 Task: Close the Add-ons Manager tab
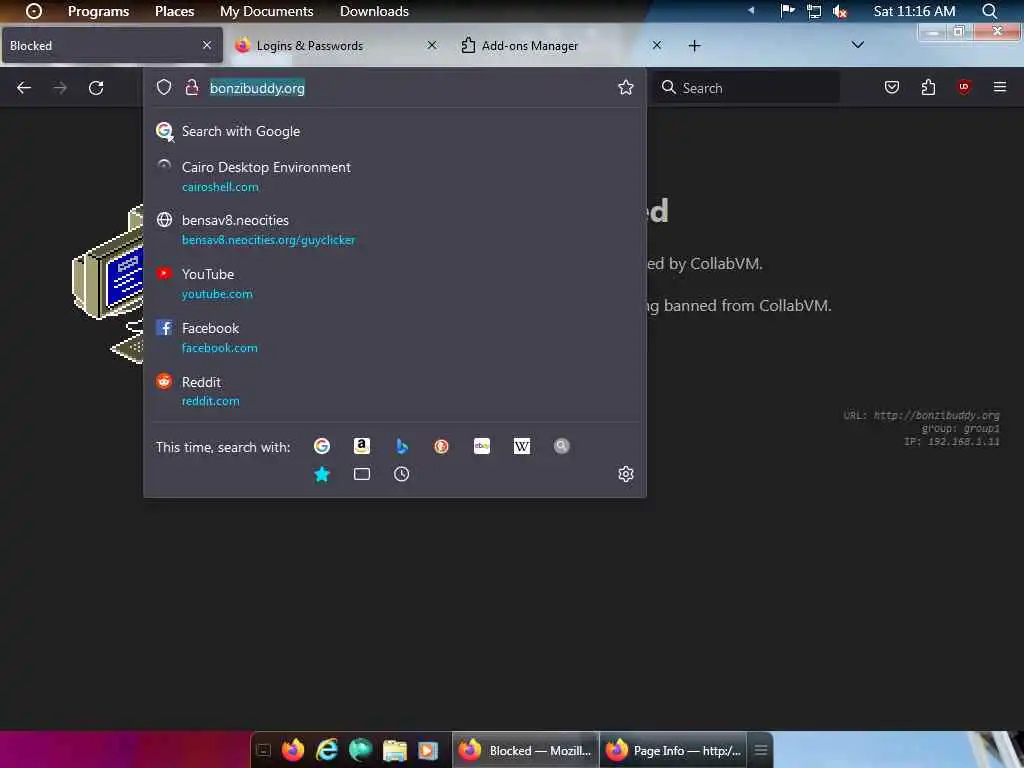point(657,45)
